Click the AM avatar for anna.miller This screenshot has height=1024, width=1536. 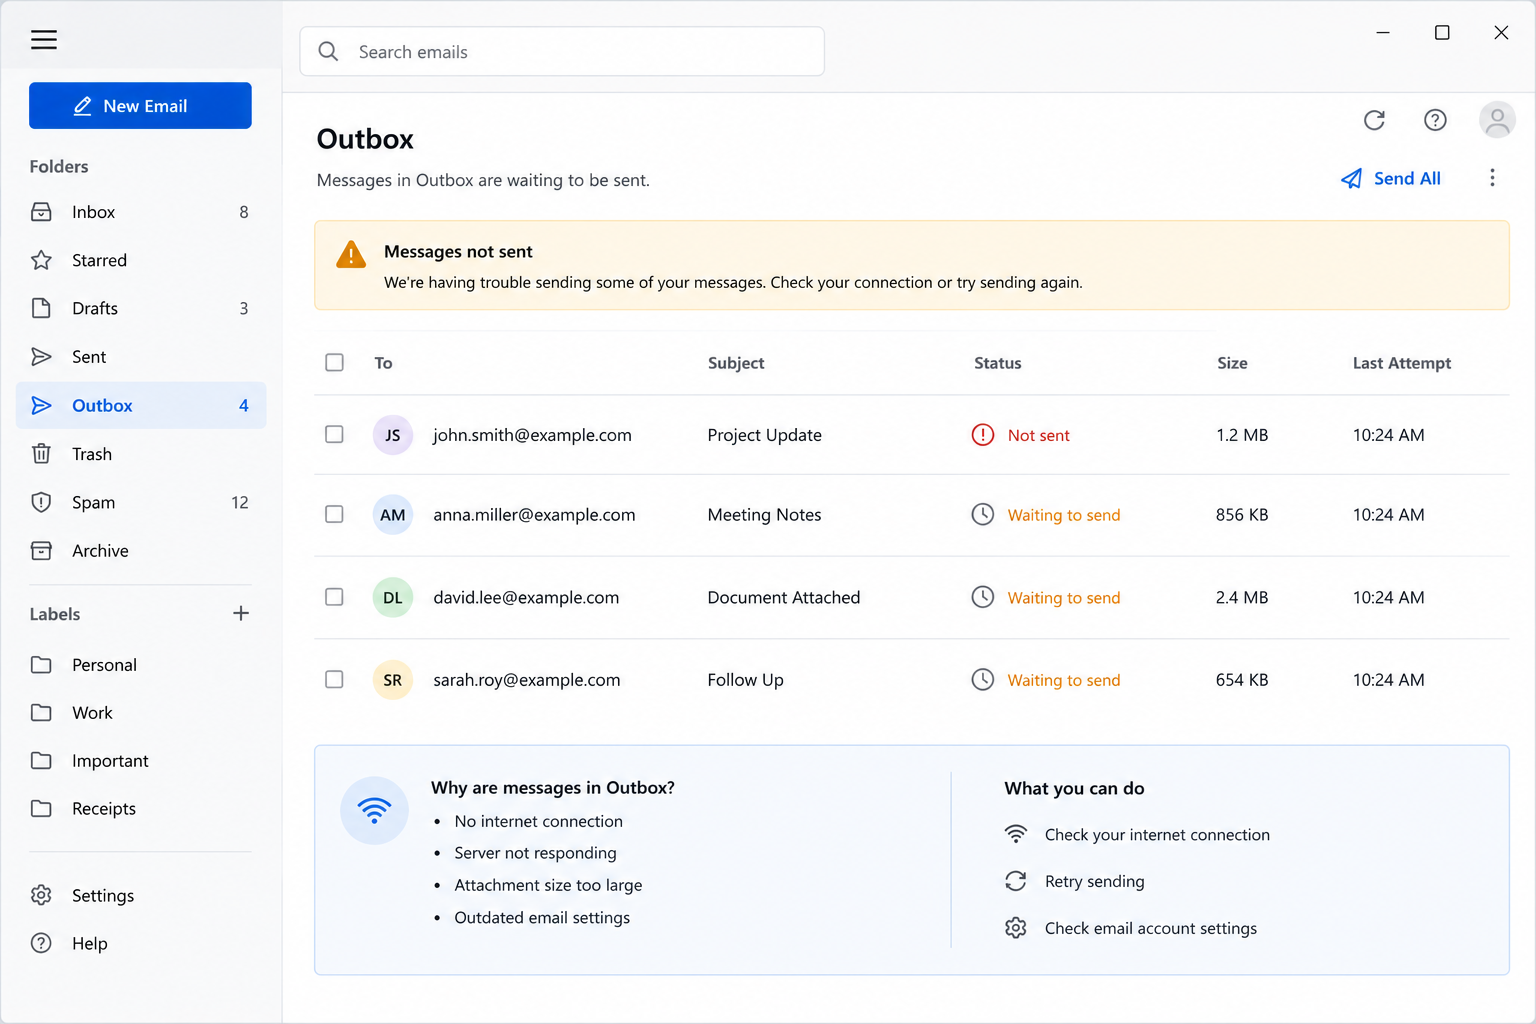[393, 515]
